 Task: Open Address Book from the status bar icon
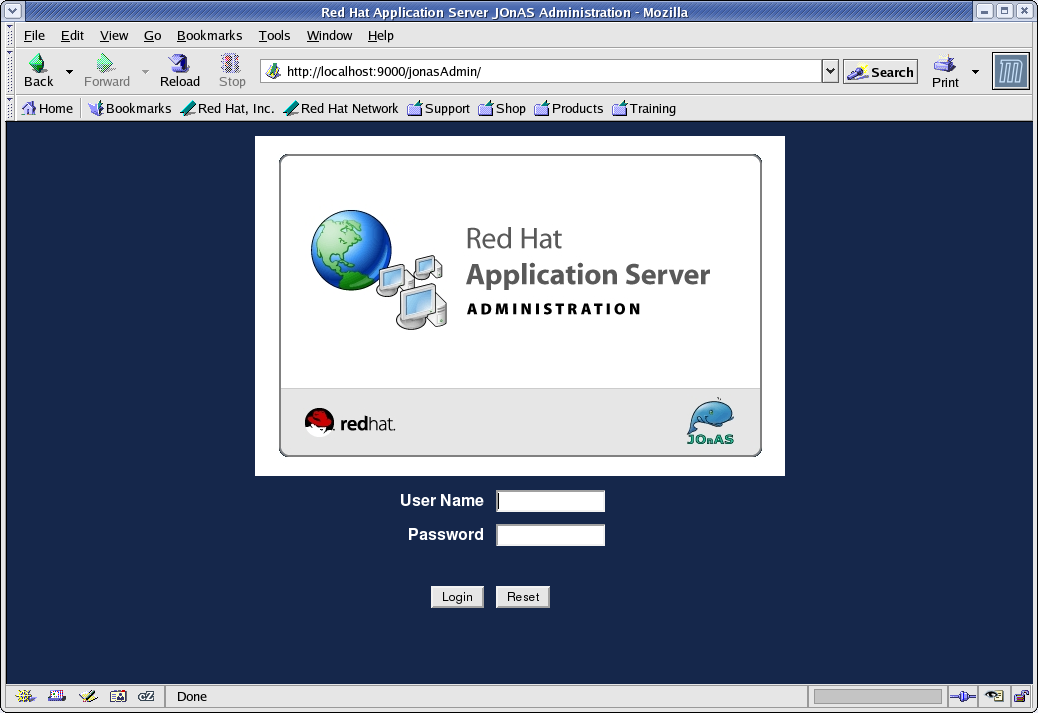[x=118, y=696]
